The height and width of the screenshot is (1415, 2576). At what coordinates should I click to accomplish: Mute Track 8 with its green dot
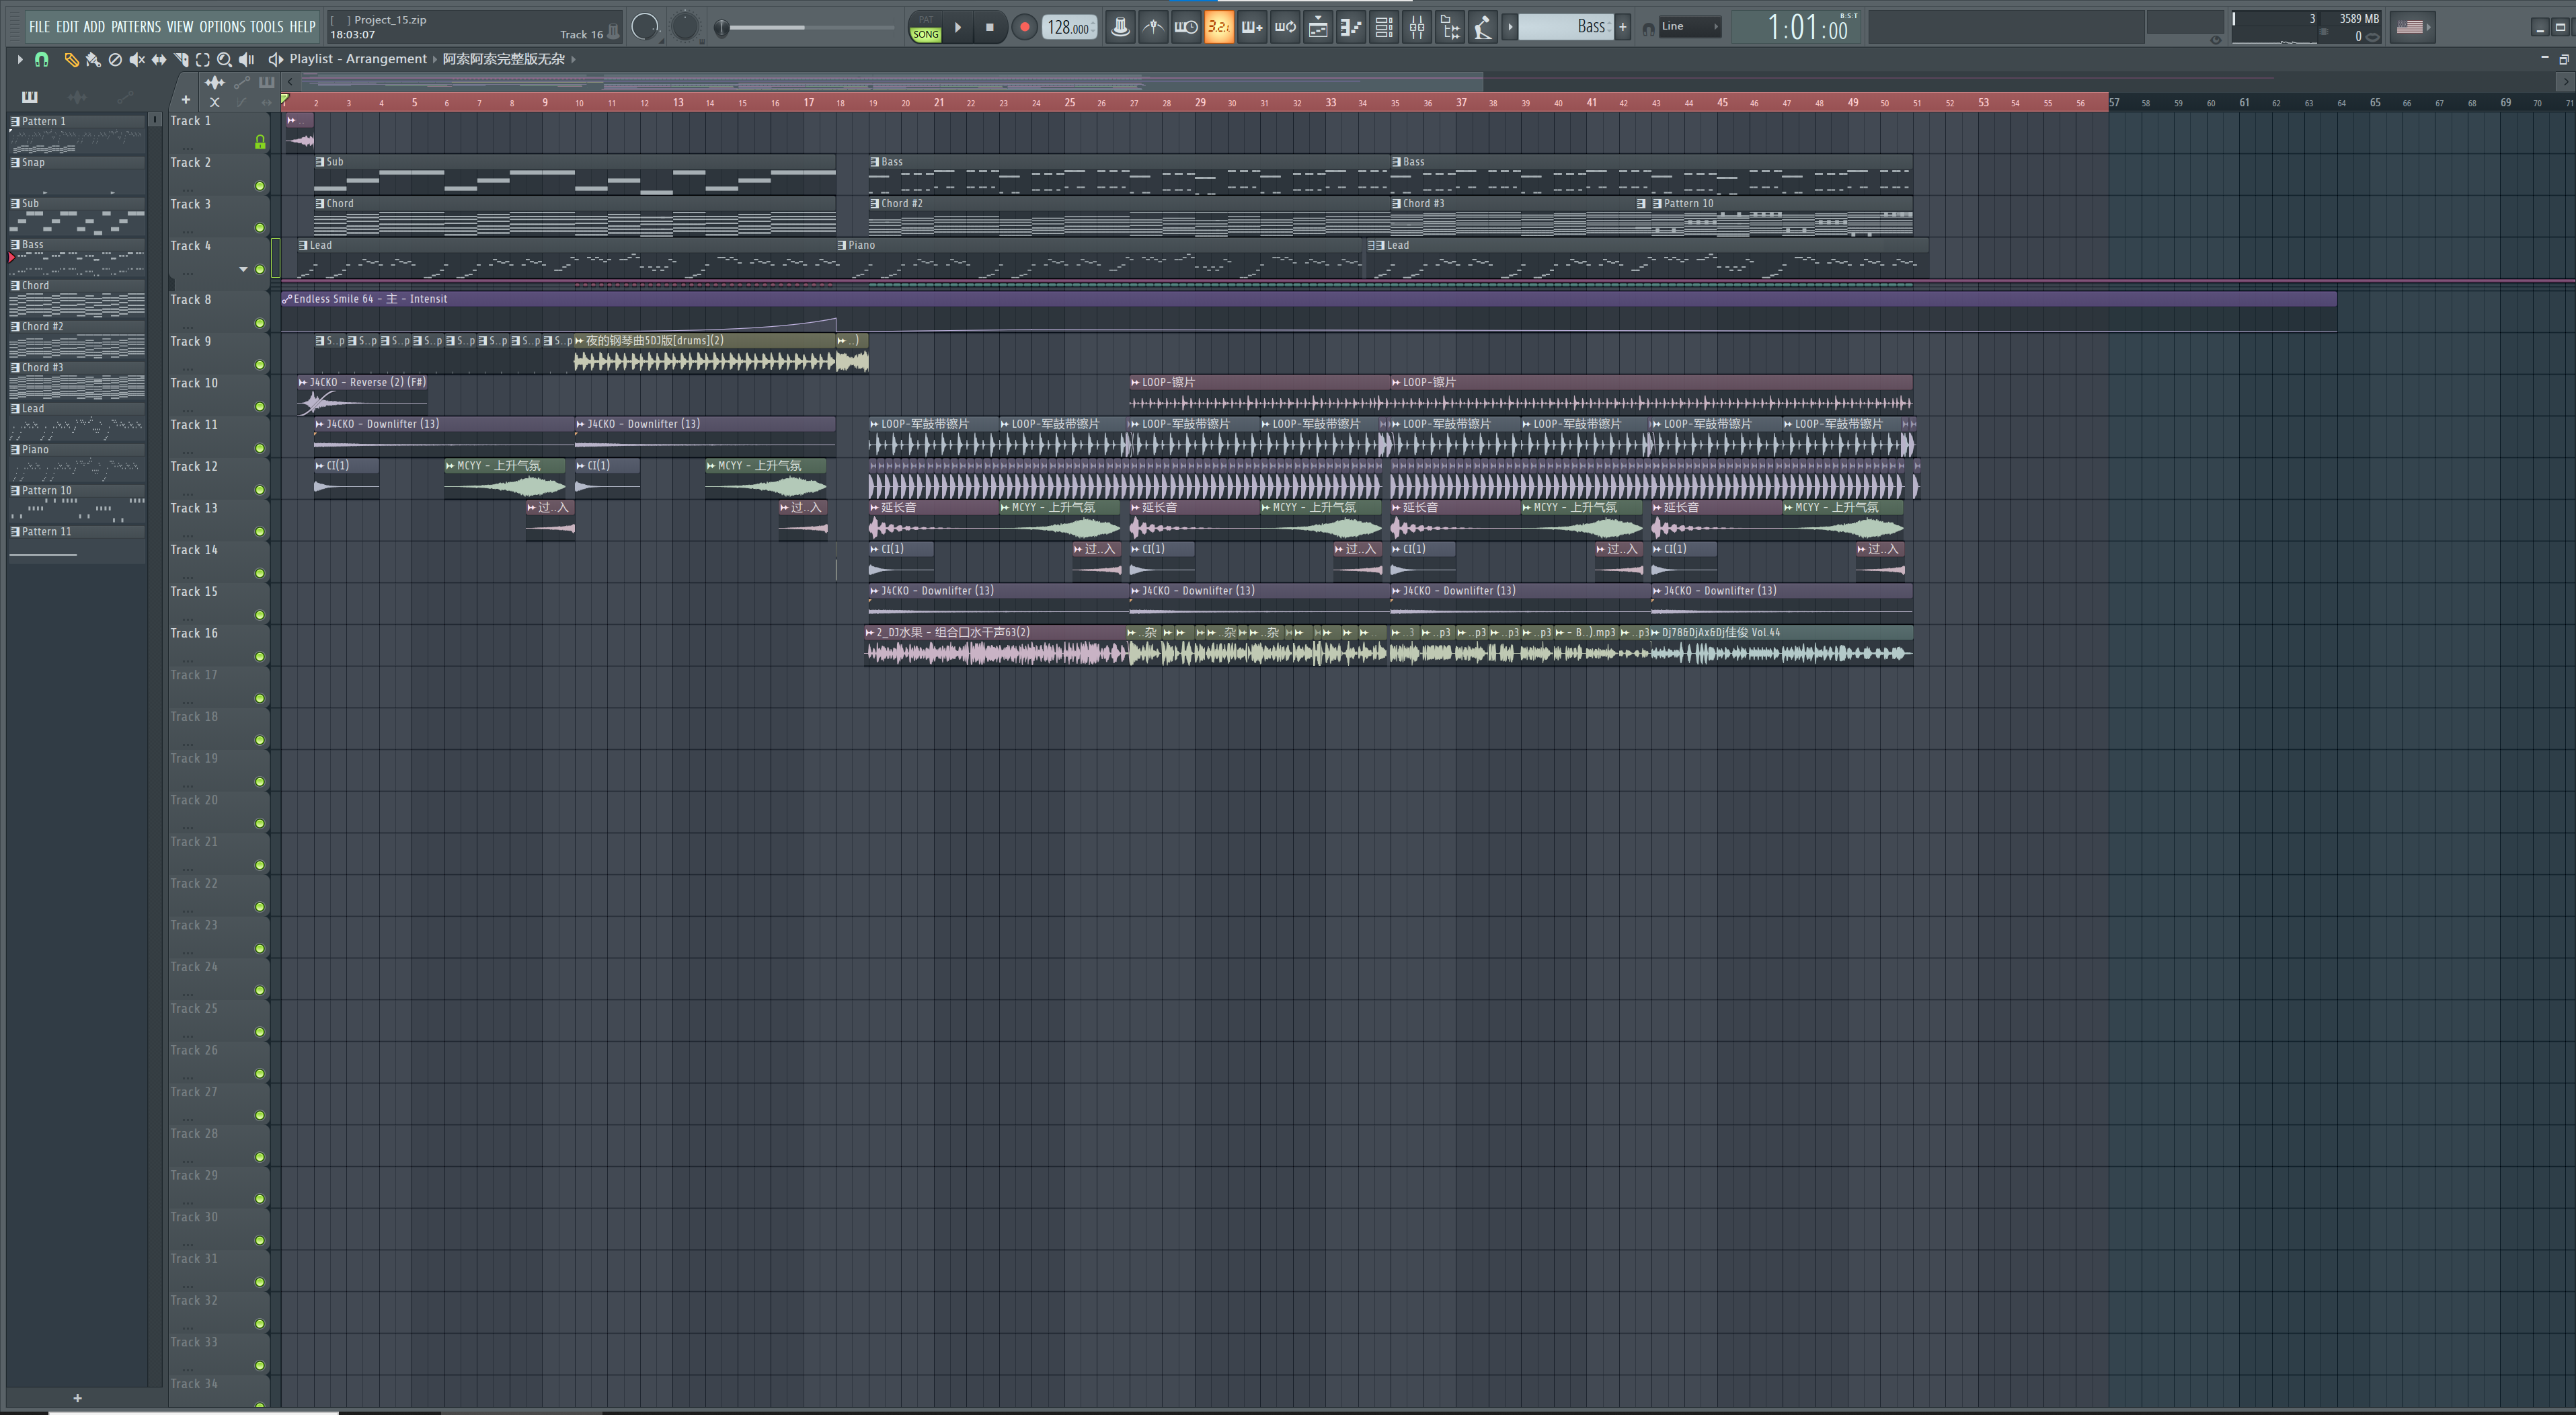(x=260, y=323)
